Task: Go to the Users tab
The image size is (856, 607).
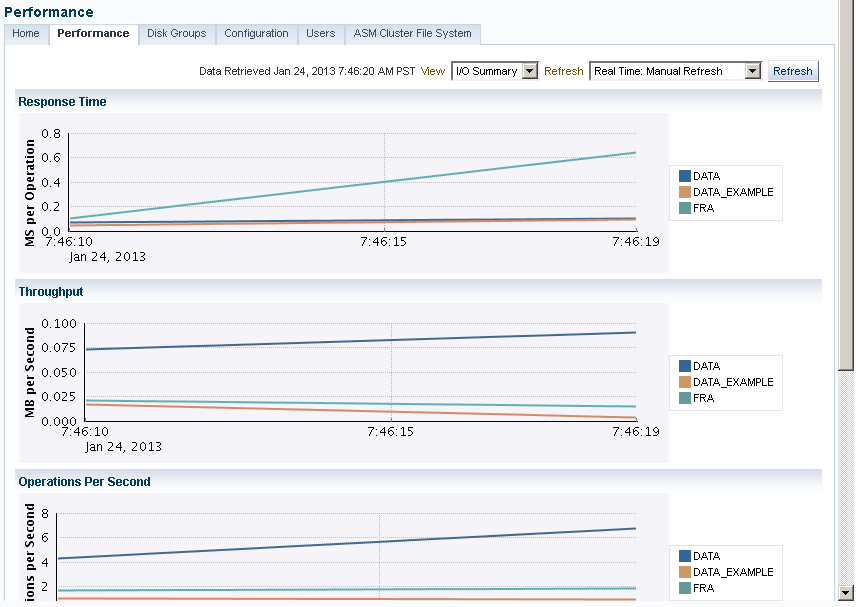Action: pyautogui.click(x=320, y=34)
